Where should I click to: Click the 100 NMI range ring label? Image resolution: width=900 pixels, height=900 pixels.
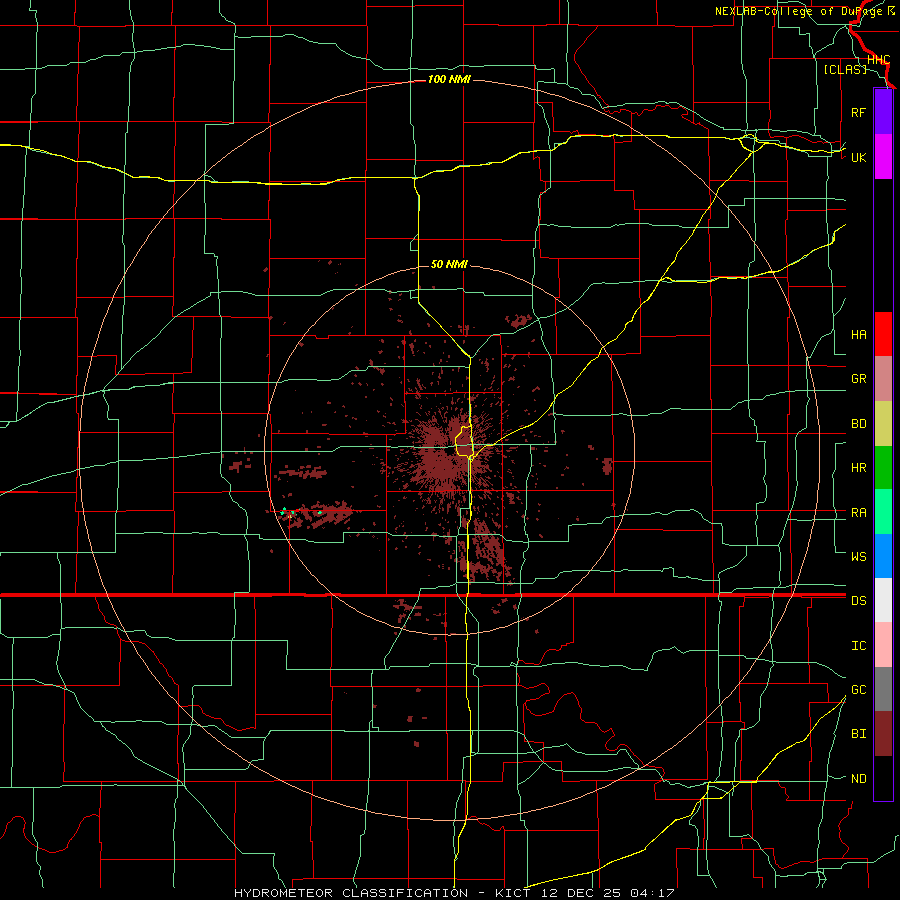449,79
